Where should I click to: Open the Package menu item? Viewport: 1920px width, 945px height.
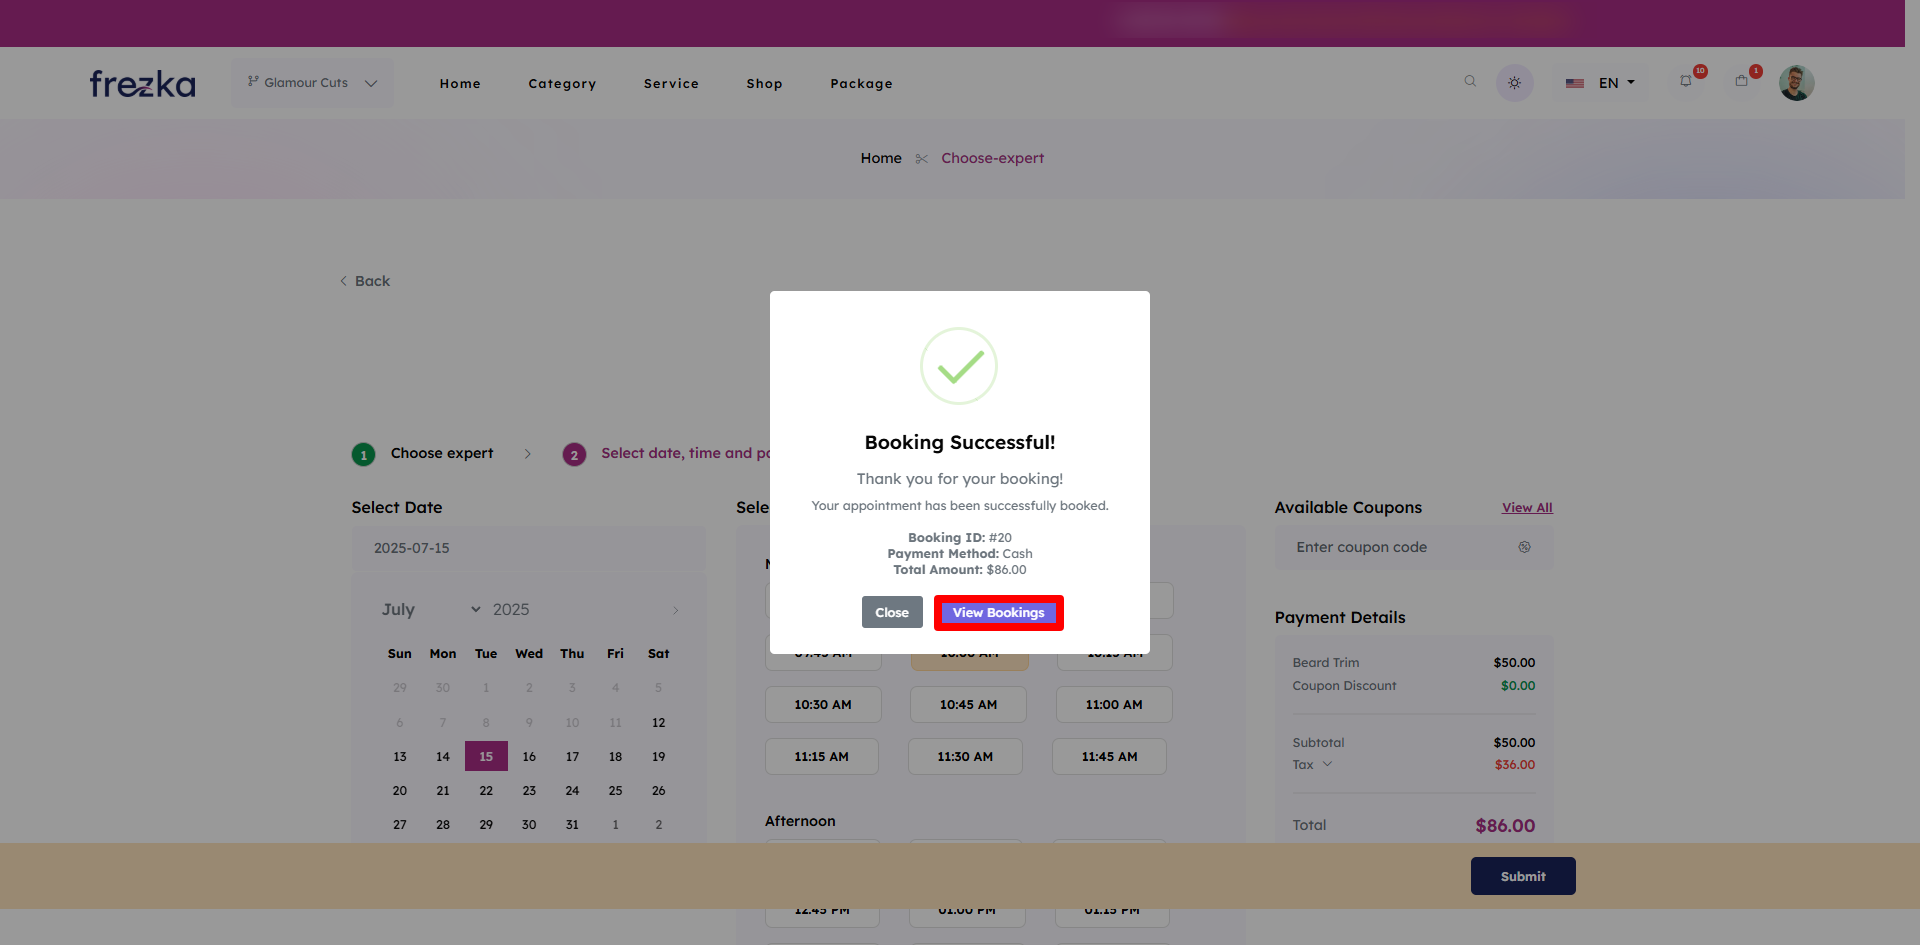pyautogui.click(x=861, y=84)
